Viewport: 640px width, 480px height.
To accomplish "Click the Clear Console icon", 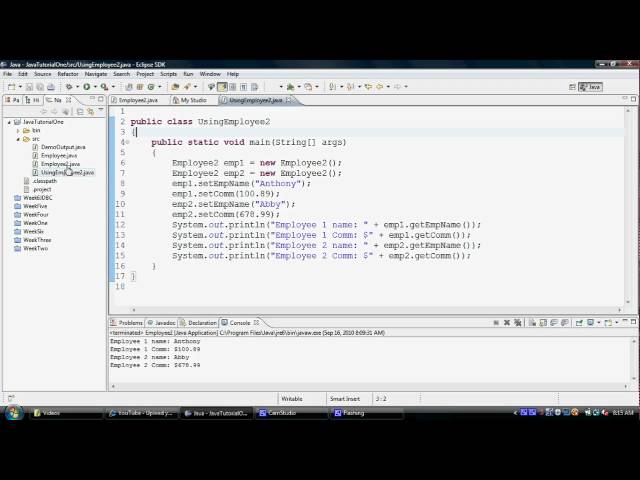I will 532,322.
